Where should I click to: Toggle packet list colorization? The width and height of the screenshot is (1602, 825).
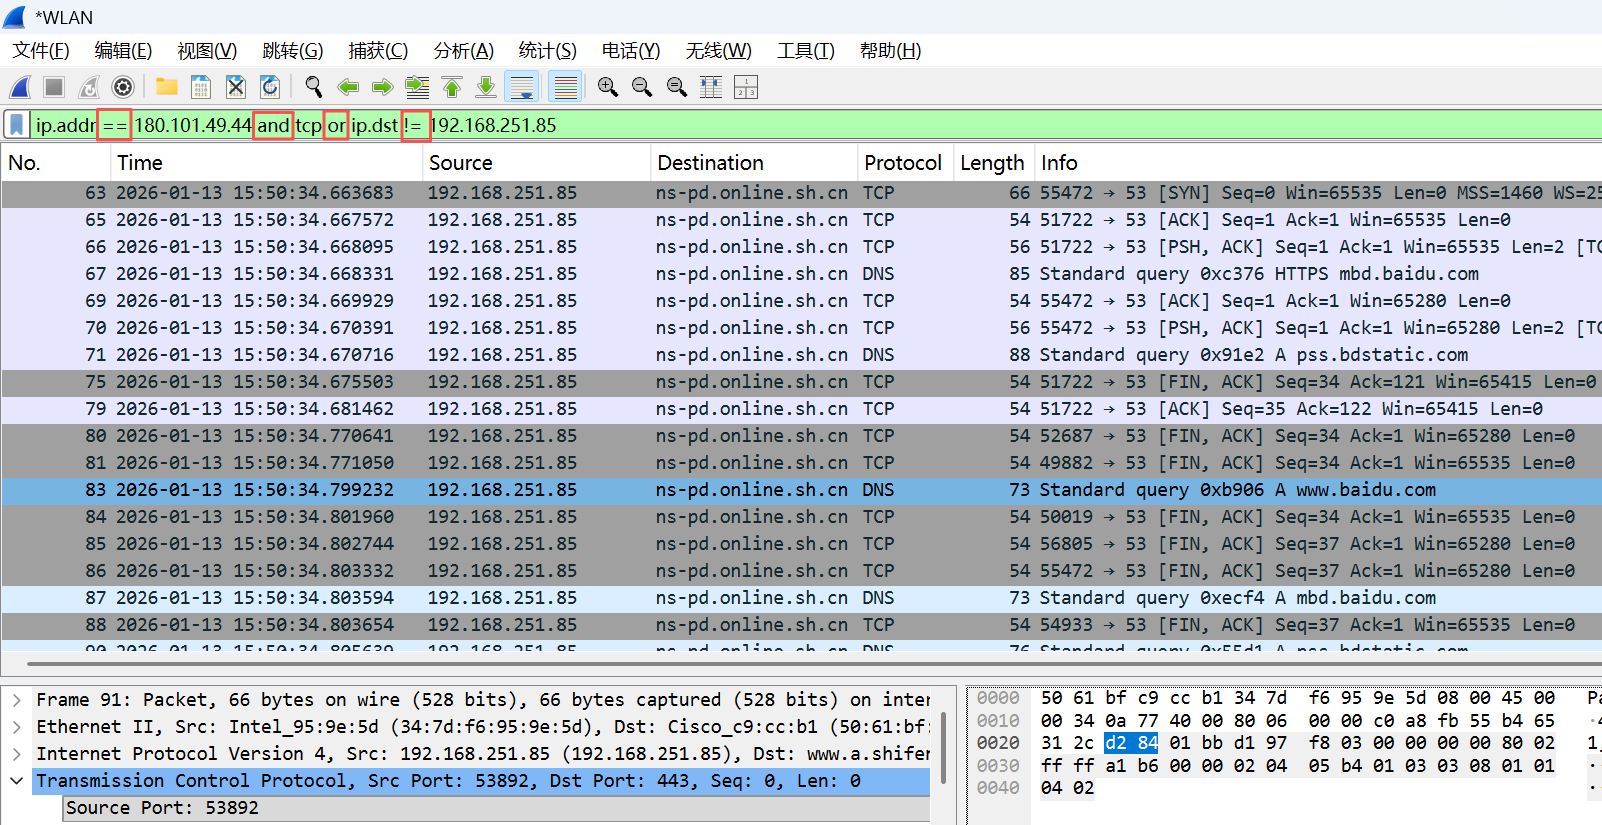(566, 87)
